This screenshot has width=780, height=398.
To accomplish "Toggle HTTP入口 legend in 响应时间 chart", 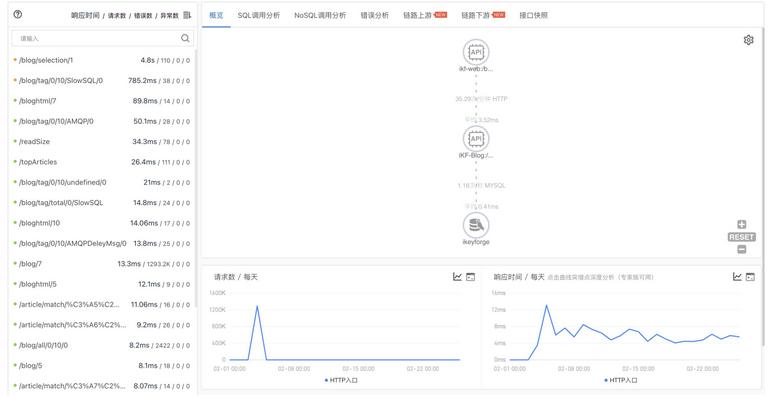I will [x=621, y=380].
